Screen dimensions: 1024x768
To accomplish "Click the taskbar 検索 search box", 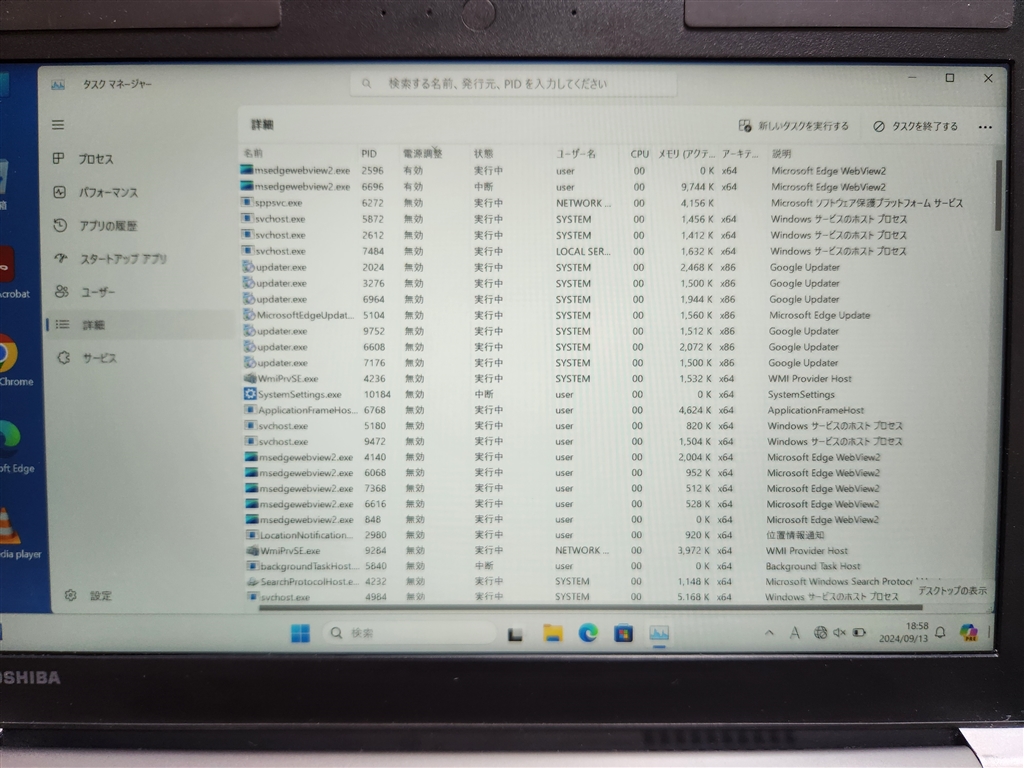I will [x=409, y=633].
